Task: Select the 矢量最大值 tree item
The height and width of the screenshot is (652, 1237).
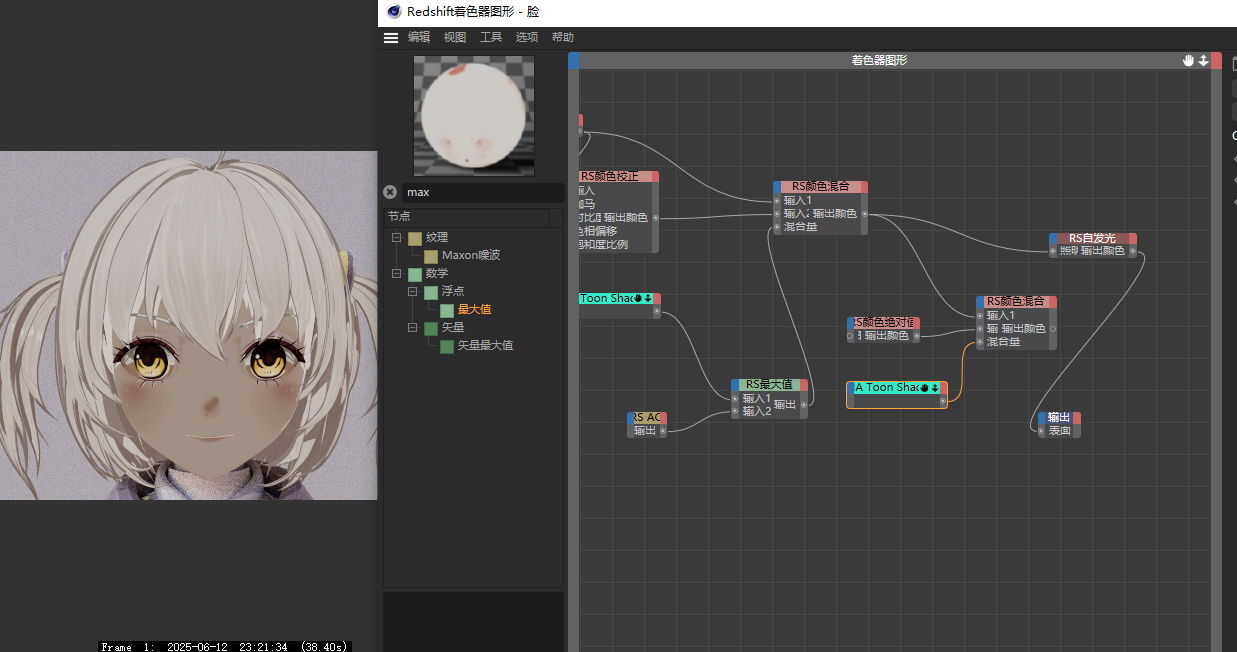Action: 486,346
